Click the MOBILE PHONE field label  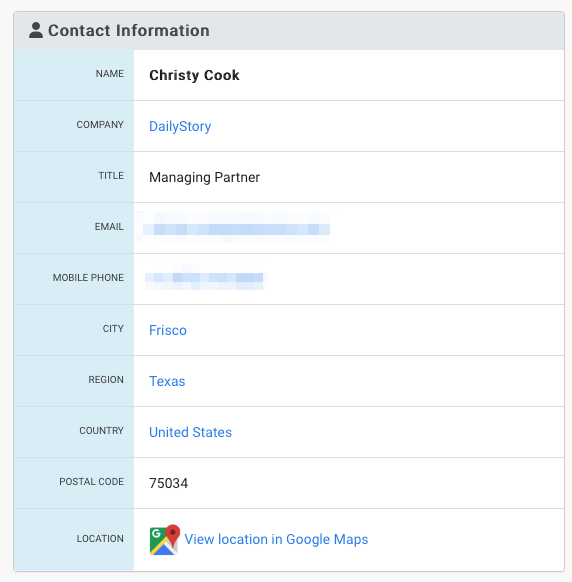coord(88,278)
